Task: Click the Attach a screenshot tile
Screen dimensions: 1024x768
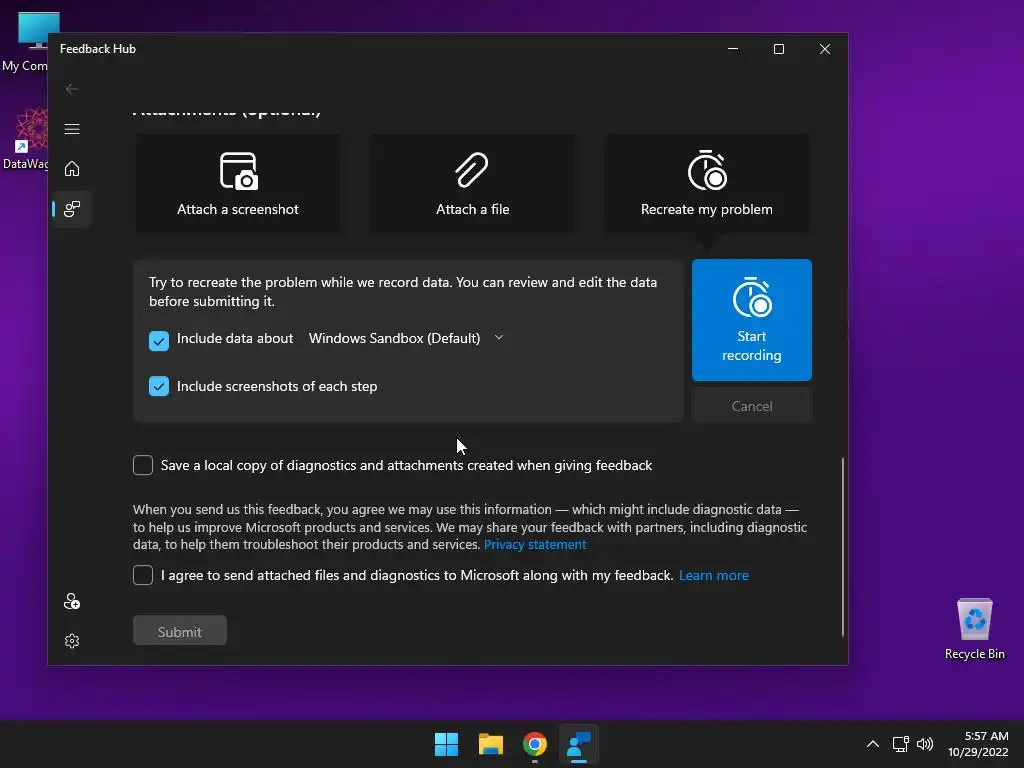Action: (x=238, y=184)
